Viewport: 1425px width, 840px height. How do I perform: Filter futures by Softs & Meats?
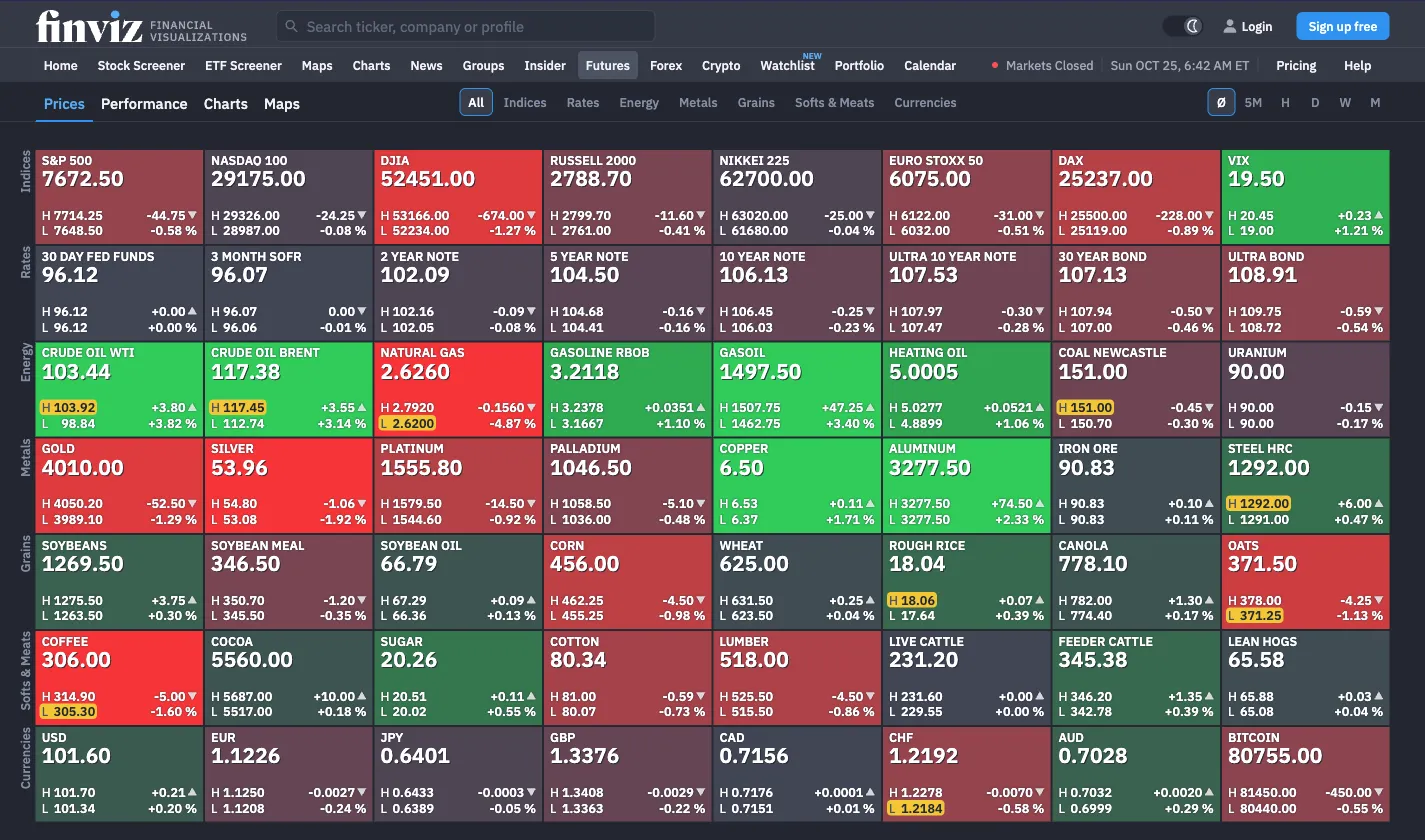[834, 103]
